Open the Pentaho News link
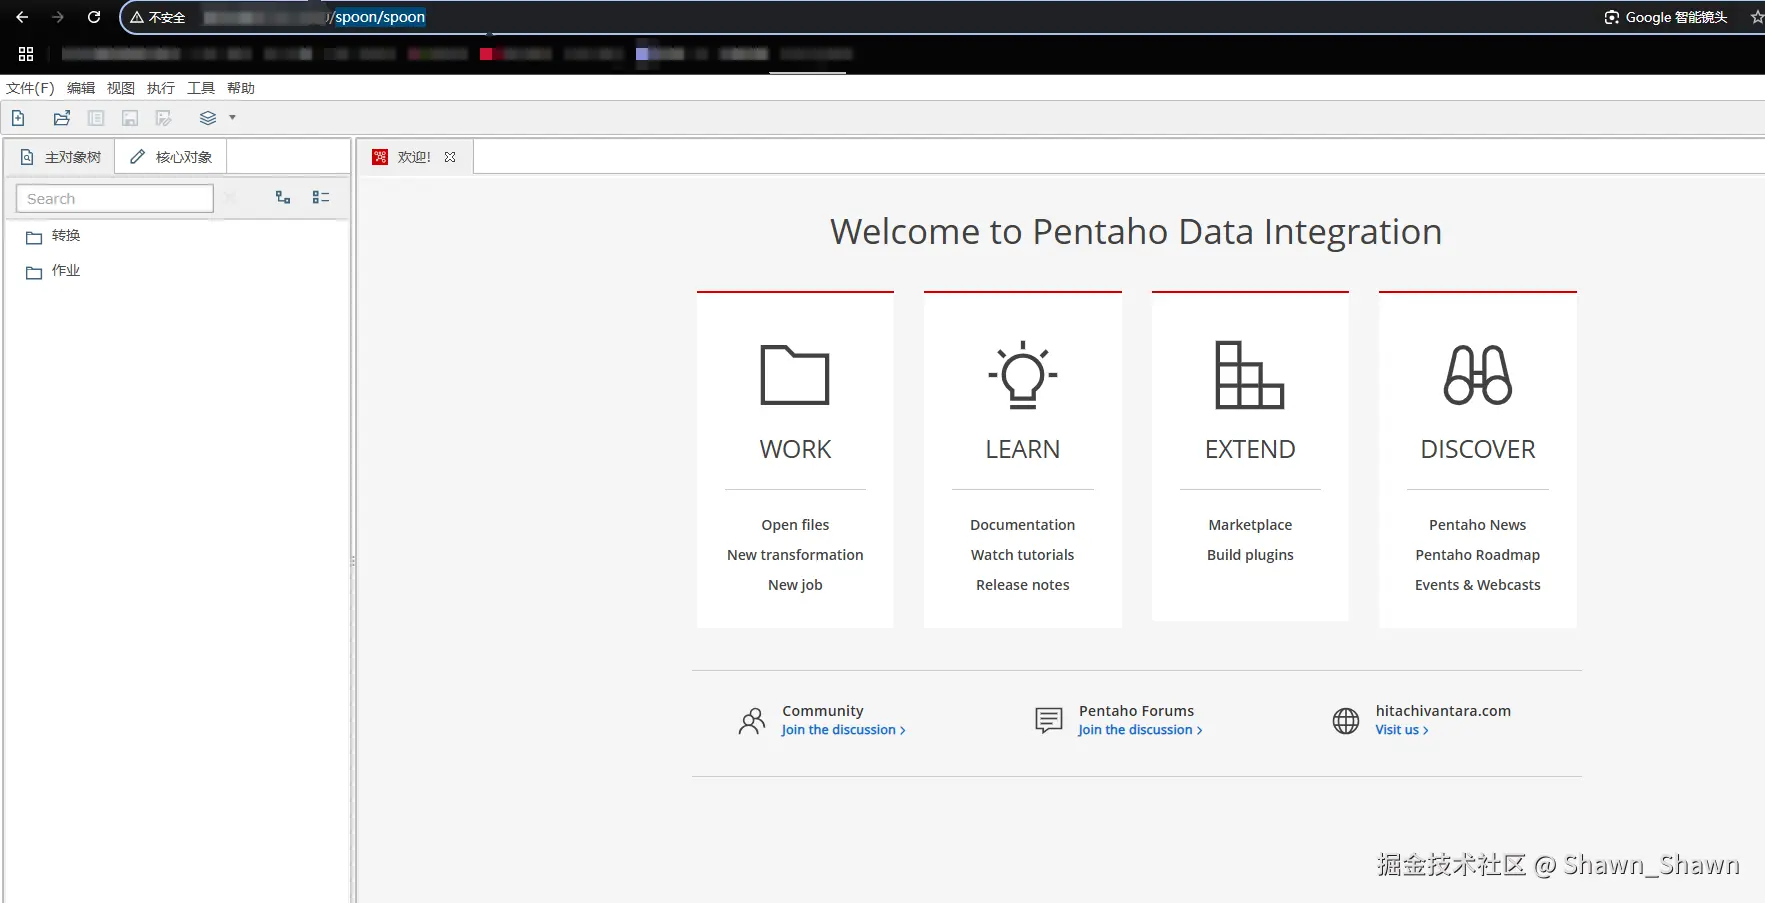The height and width of the screenshot is (903, 1765). tap(1478, 525)
